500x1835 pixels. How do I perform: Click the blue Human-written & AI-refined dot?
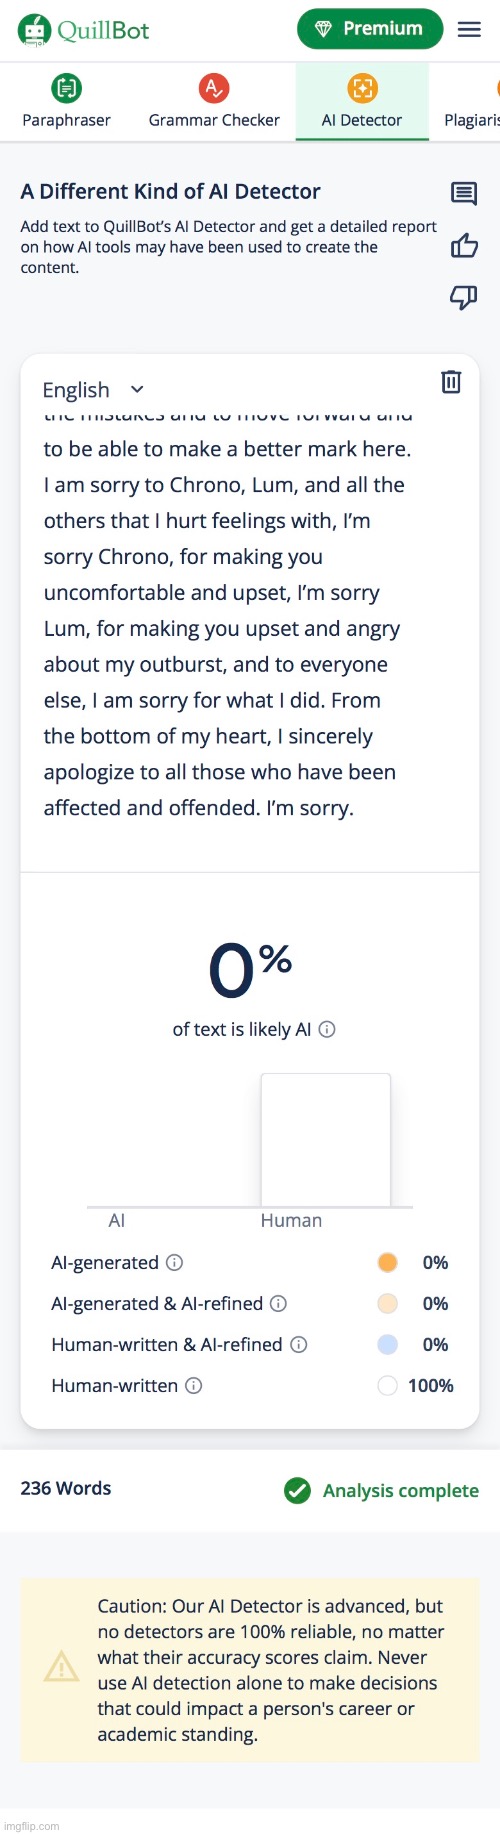[388, 1344]
